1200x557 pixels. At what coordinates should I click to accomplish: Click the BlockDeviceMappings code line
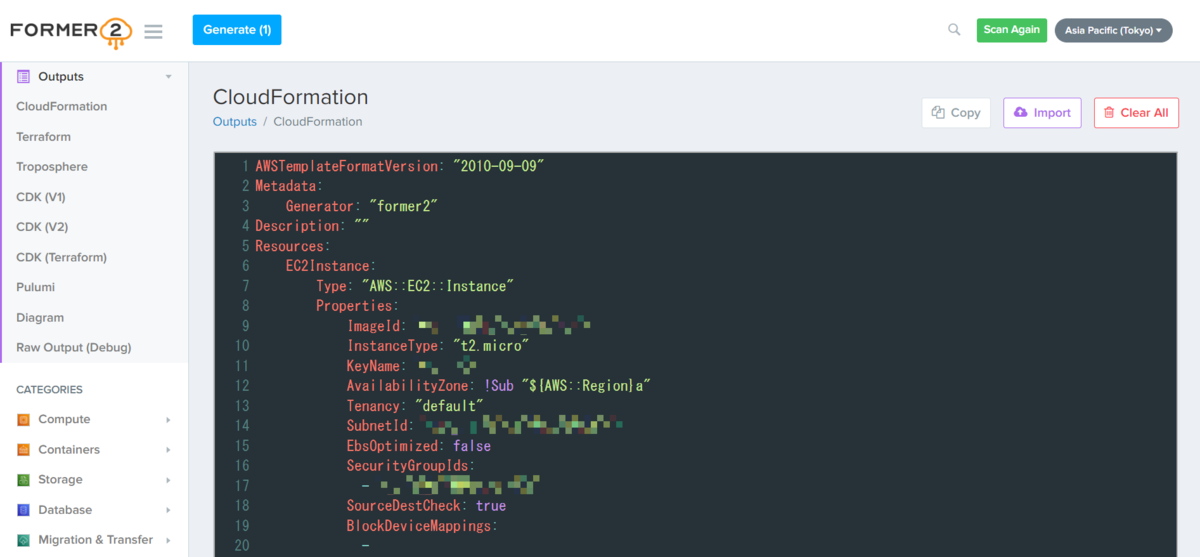(422, 526)
